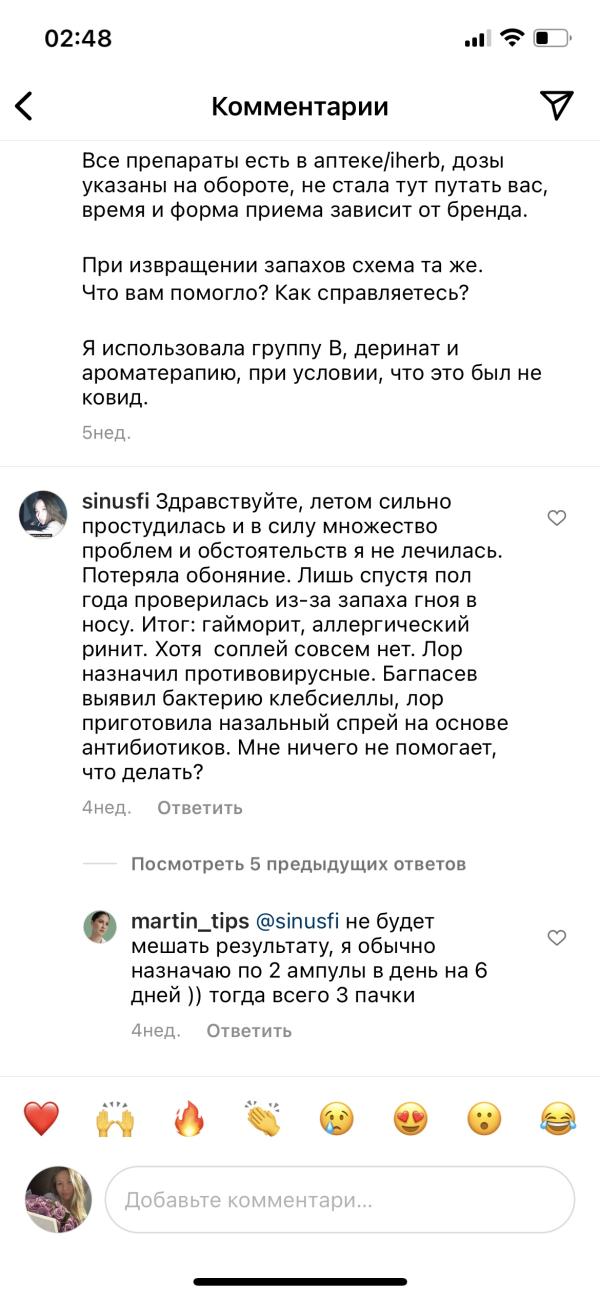Image resolution: width=600 pixels, height=1297 pixels.
Task: Expand 'Посмотреть 5 предыдущих ответов'
Action: click(x=298, y=864)
